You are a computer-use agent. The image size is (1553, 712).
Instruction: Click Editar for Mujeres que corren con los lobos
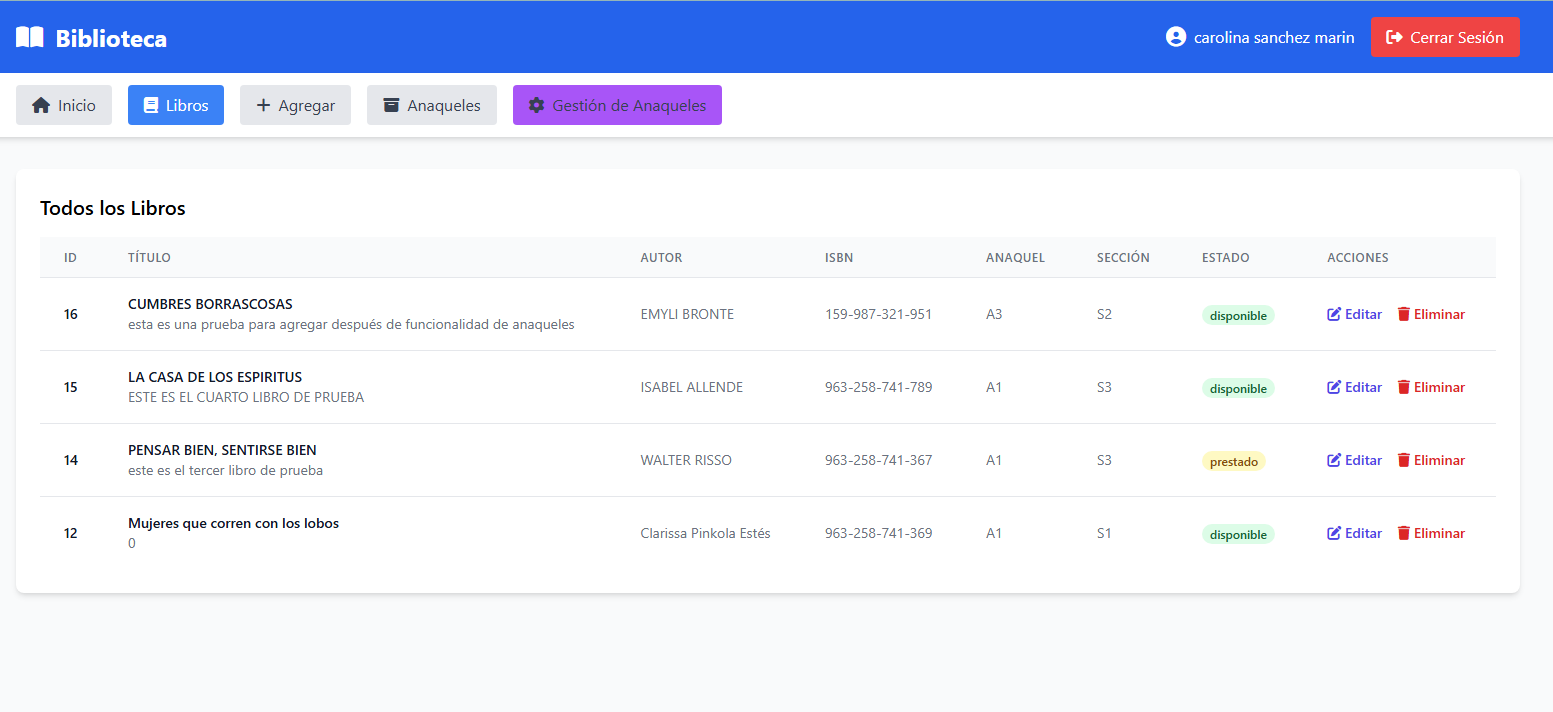click(1362, 533)
